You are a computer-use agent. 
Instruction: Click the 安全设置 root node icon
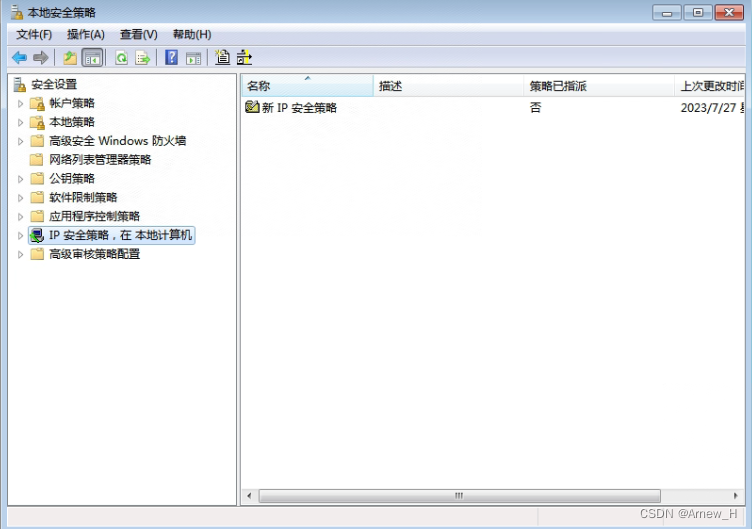[x=20, y=84]
